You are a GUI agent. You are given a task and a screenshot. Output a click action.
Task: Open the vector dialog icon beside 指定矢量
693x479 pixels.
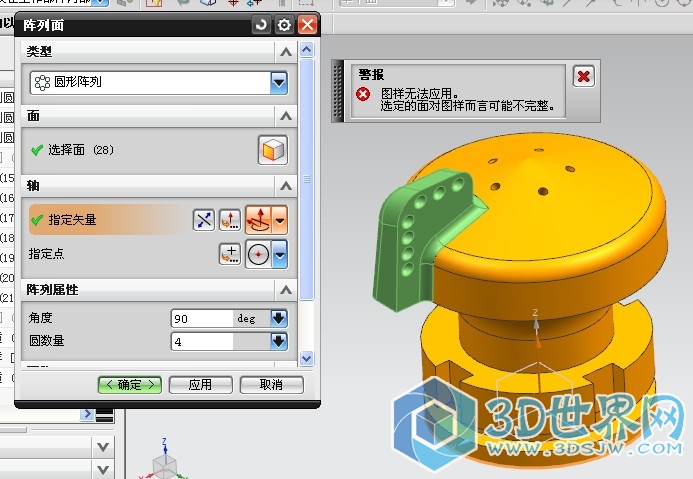[230, 220]
